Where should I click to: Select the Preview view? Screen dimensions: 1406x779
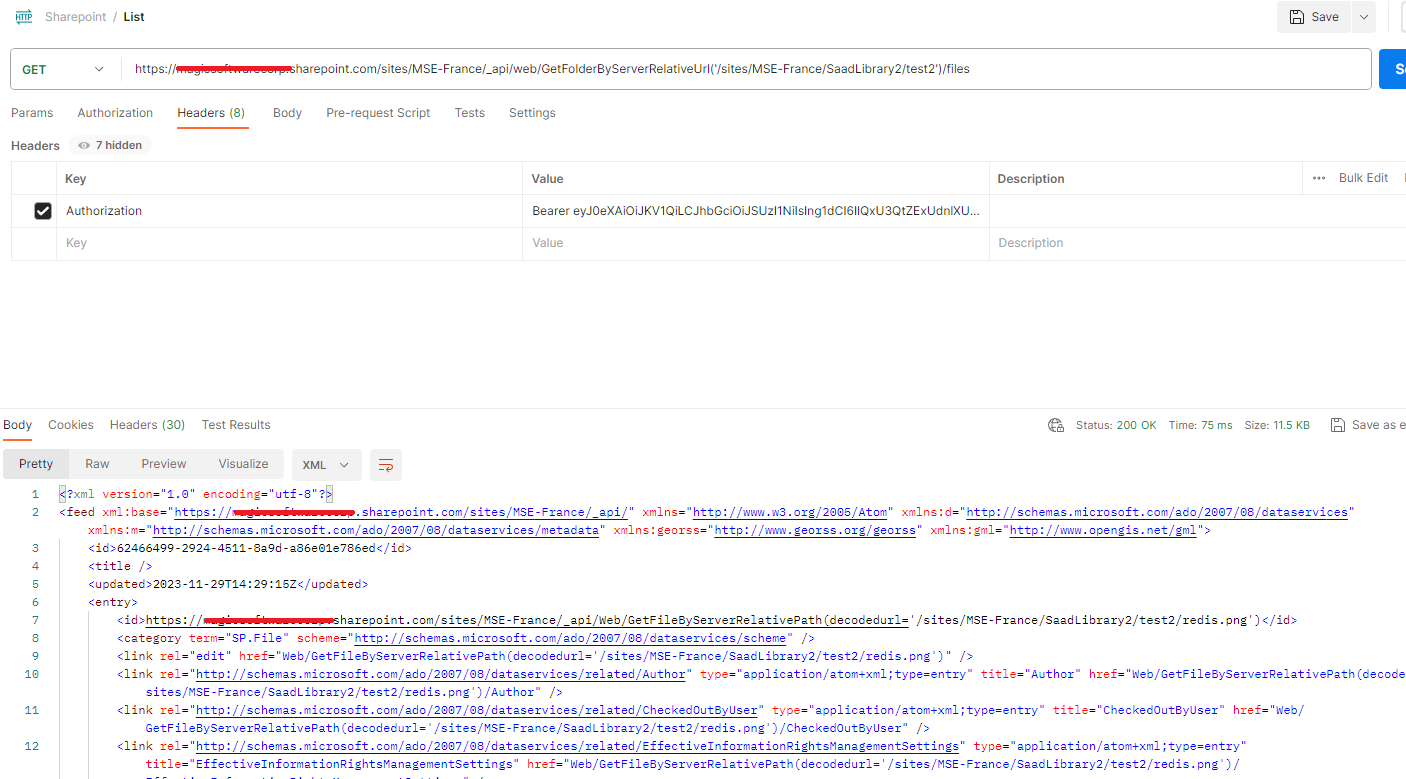(x=164, y=464)
